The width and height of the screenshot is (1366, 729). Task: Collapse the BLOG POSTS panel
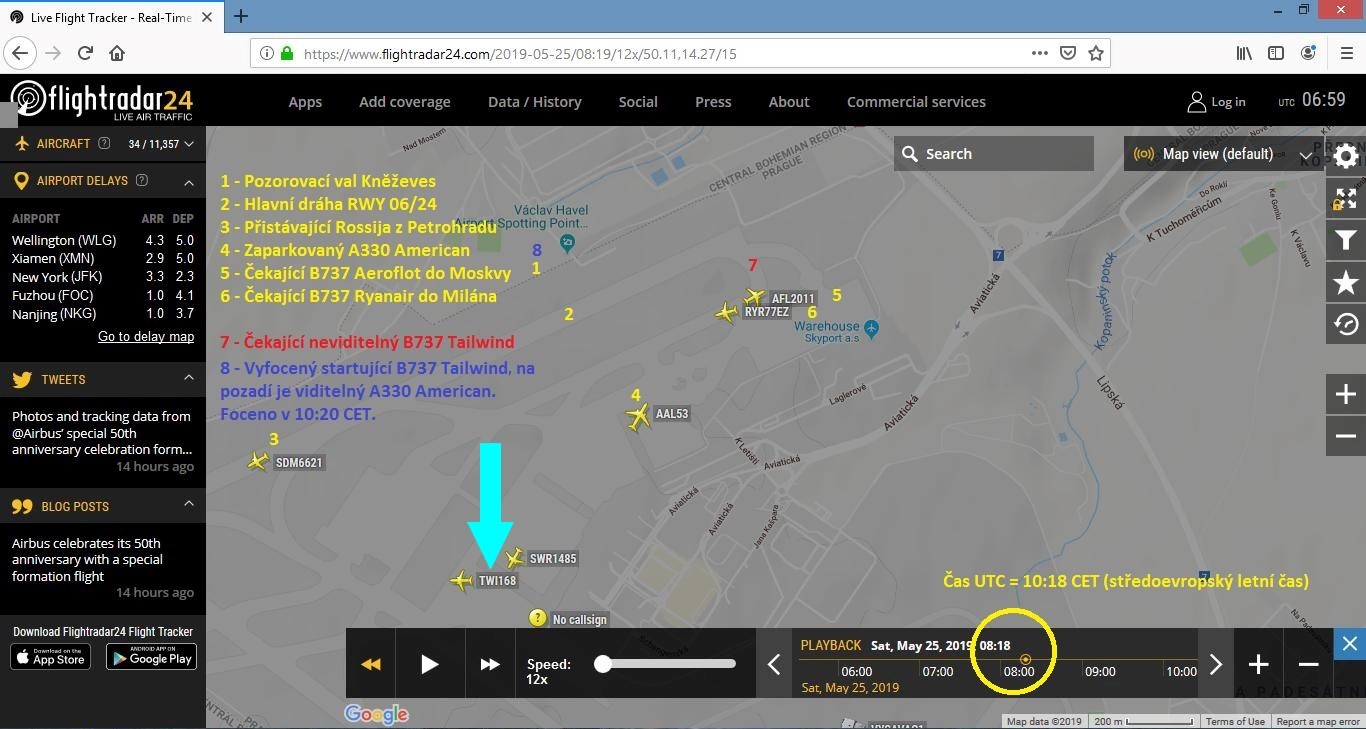click(188, 506)
